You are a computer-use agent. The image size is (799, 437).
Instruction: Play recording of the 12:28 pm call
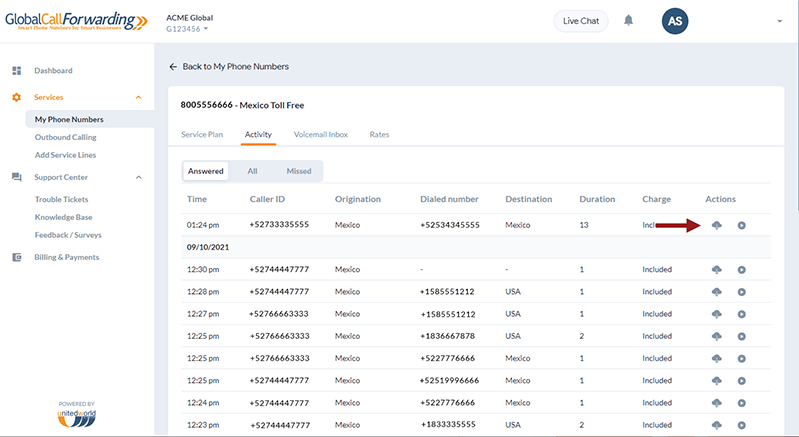pos(741,292)
